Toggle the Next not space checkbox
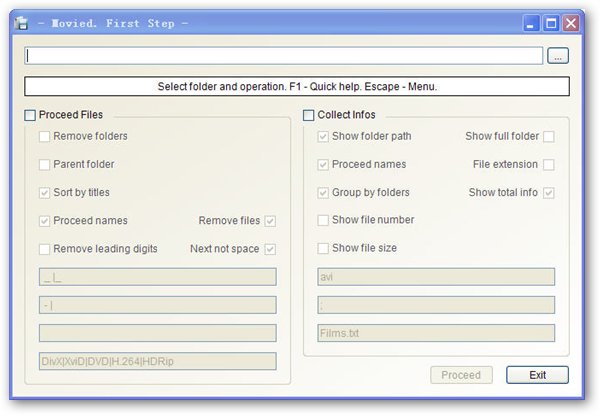This screenshot has width=600, height=415. [270, 249]
